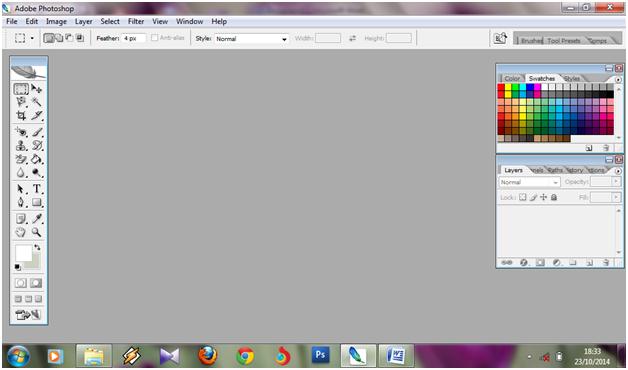Select the Type tool
This screenshot has height=370, width=628.
pyautogui.click(x=36, y=189)
